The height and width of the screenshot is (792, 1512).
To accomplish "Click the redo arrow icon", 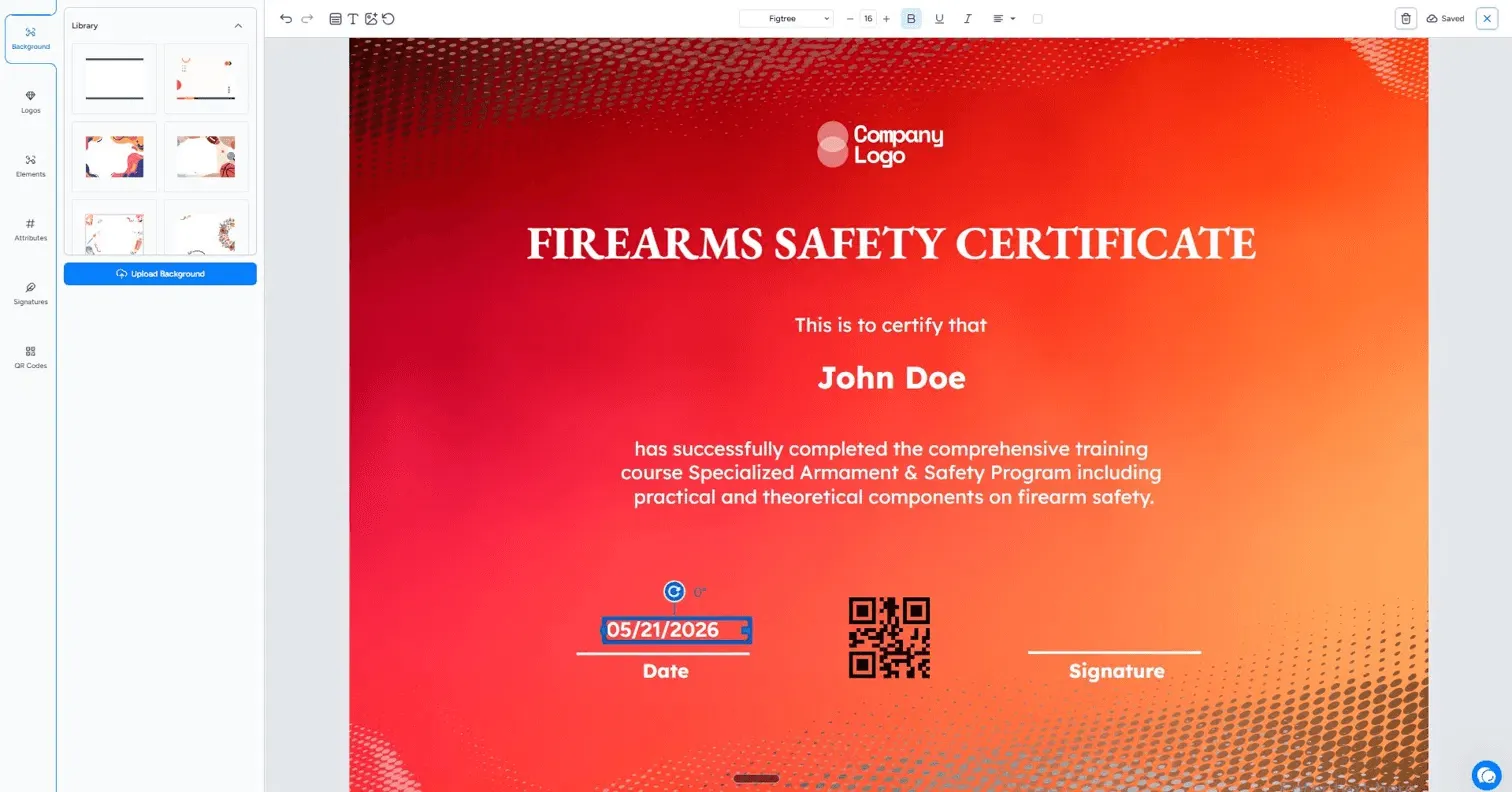I will (x=307, y=19).
